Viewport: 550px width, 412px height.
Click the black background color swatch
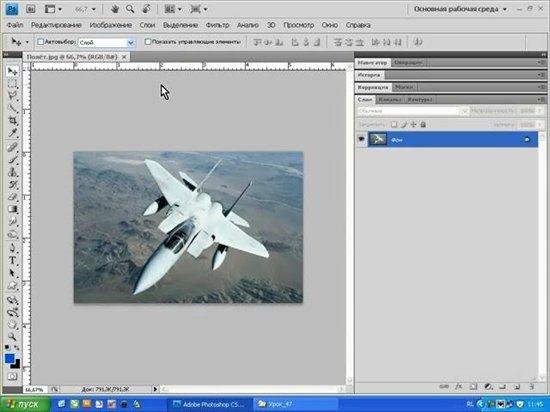coord(16,365)
